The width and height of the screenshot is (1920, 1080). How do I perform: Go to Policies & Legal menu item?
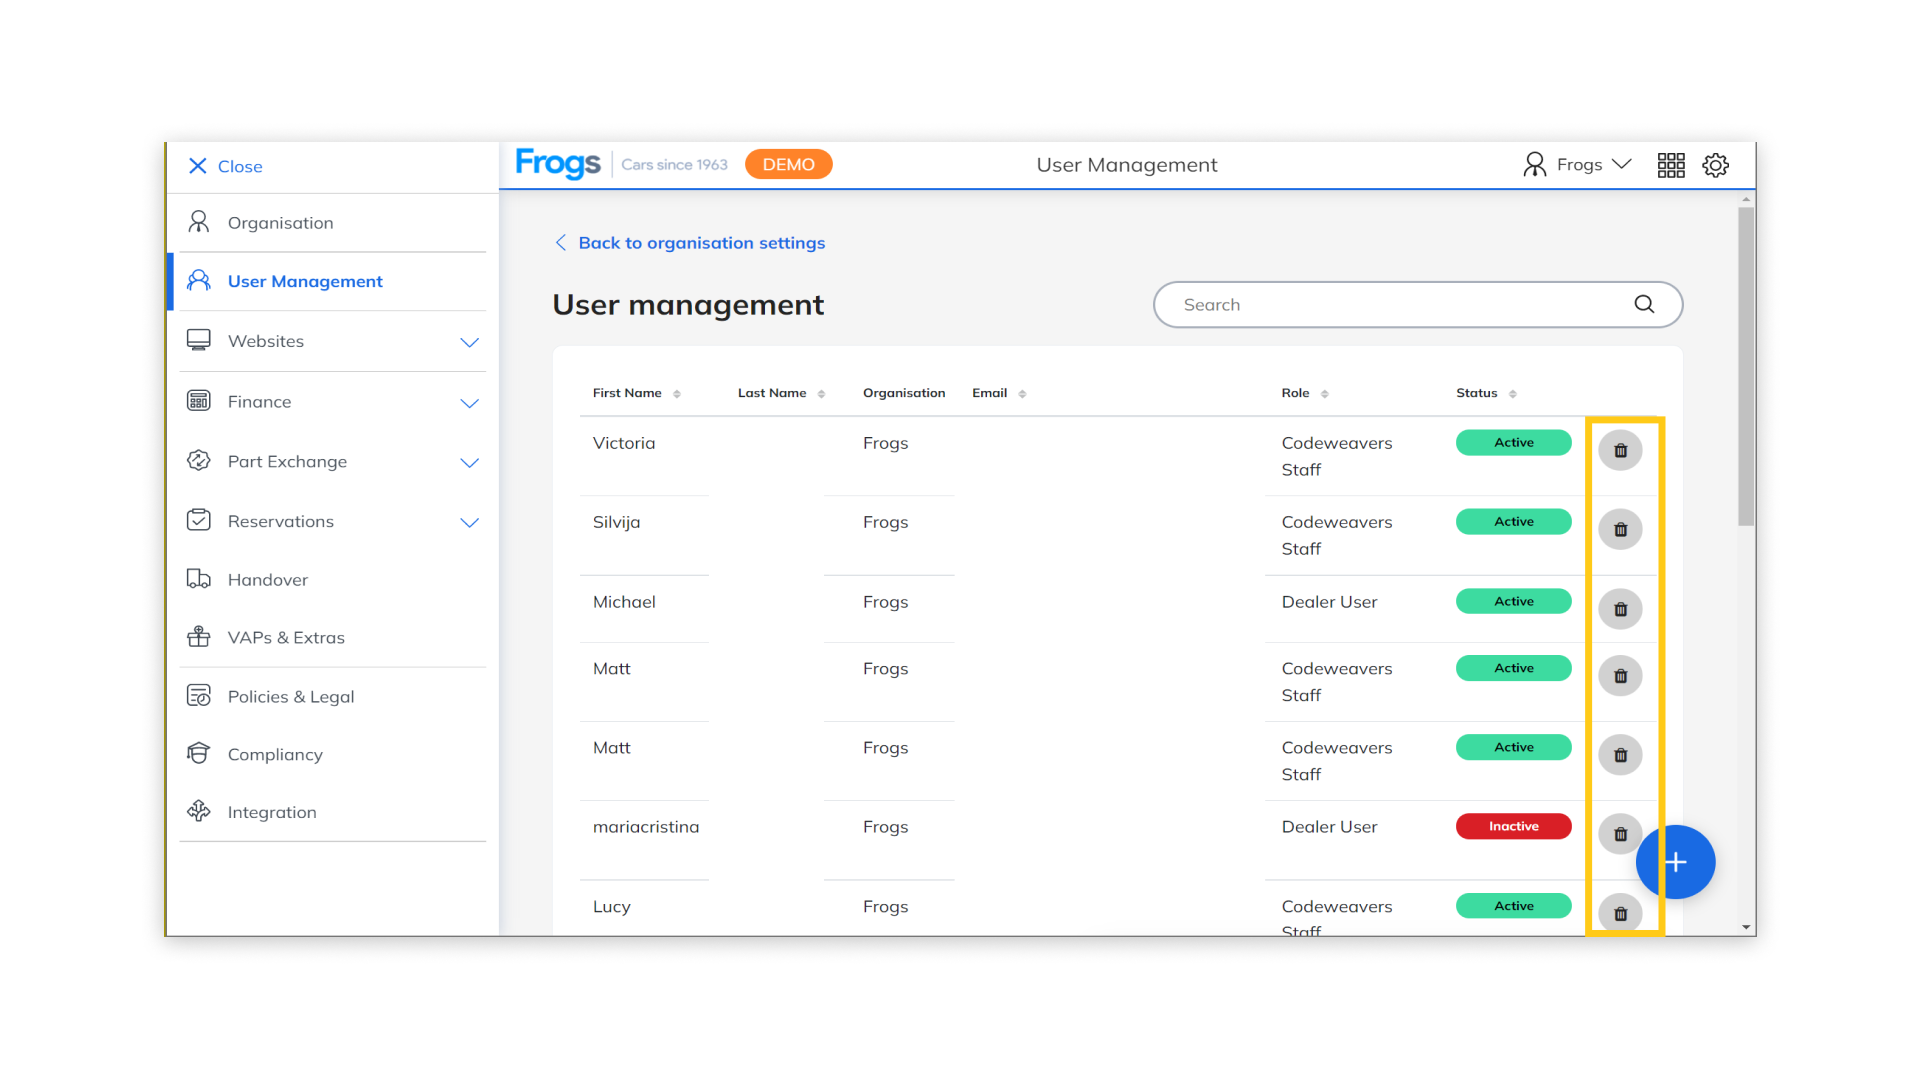[290, 697]
